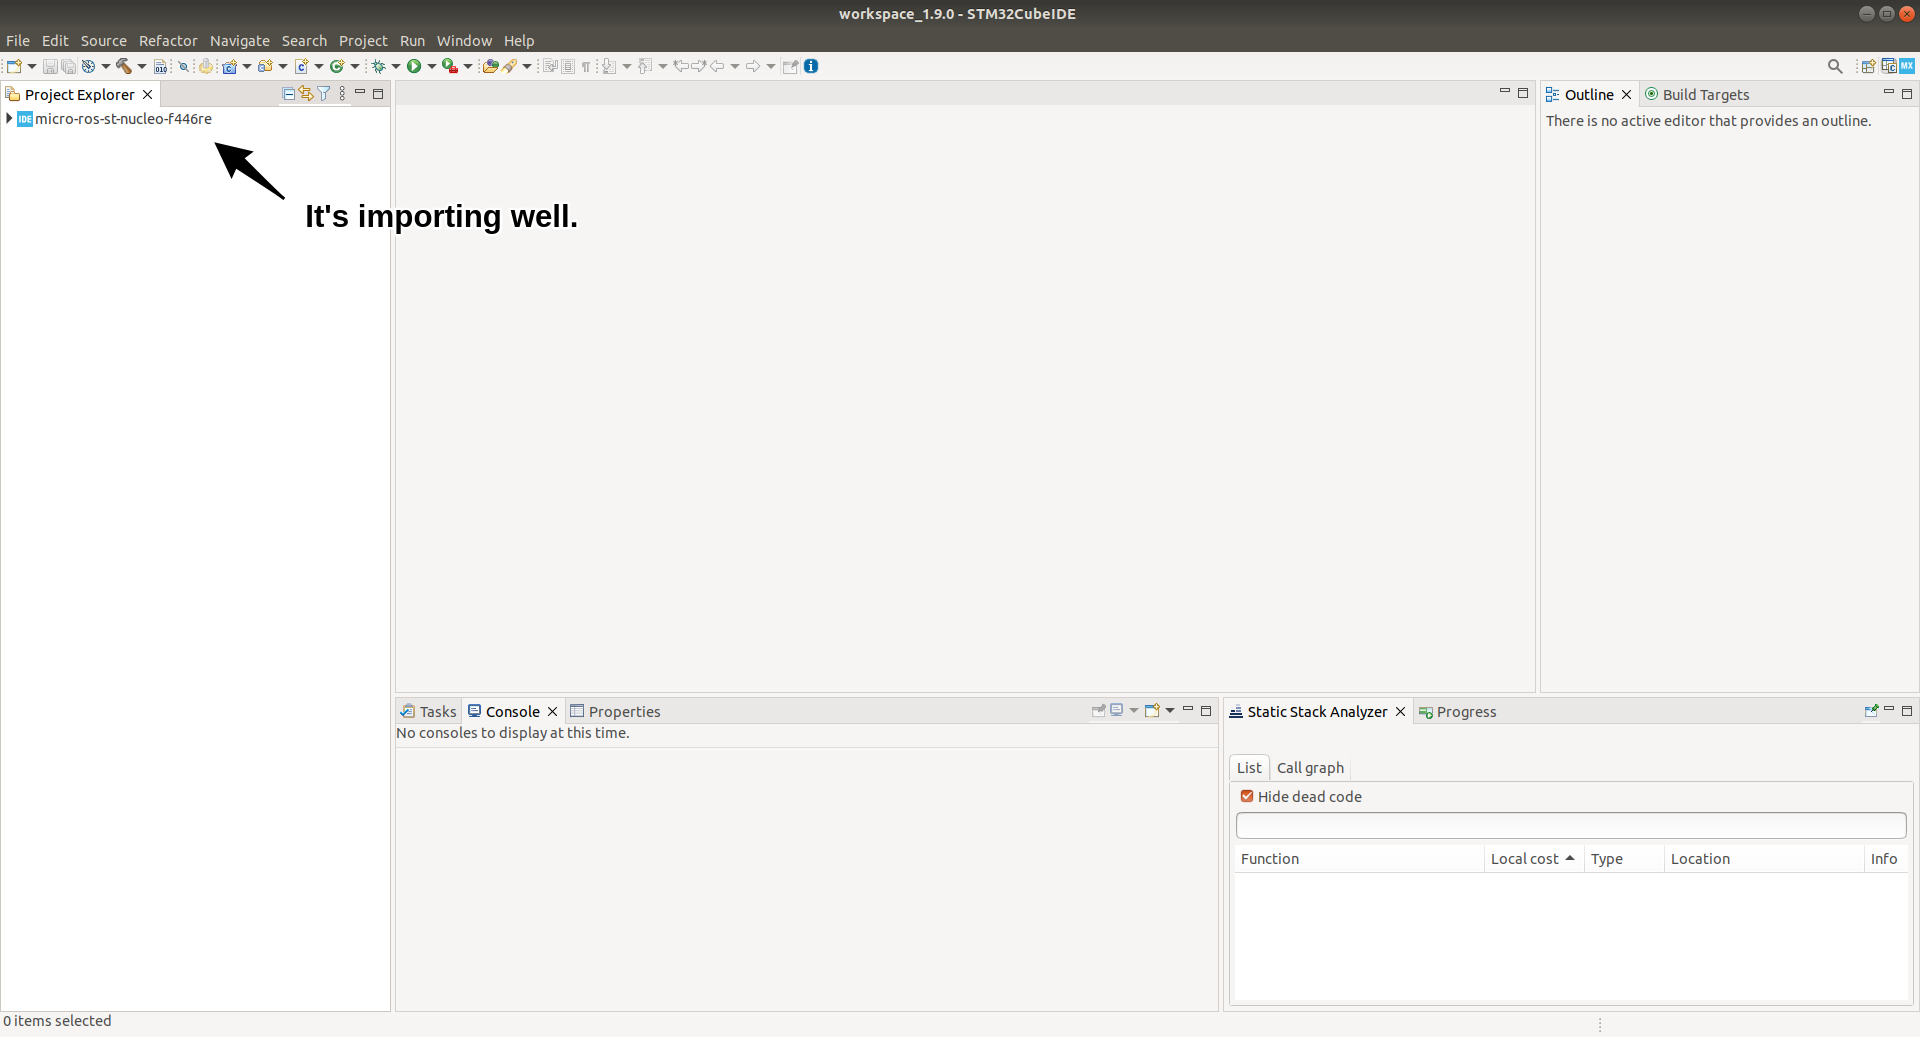Click the New C source file icon
Viewport: 1920px width, 1037px height.
pyautogui.click(x=301, y=66)
